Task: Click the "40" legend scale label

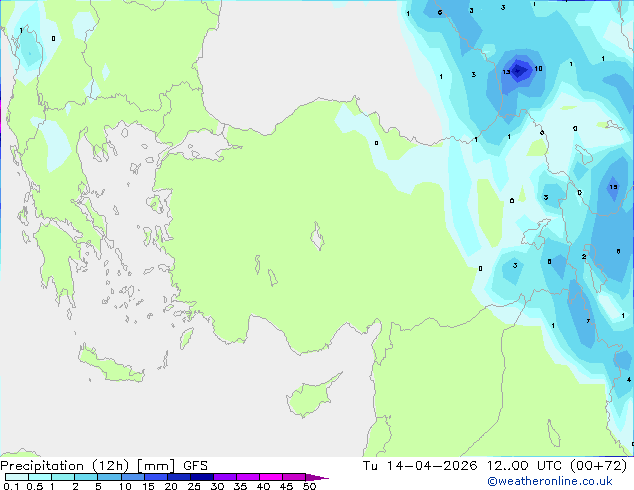Action: pyautogui.click(x=263, y=486)
